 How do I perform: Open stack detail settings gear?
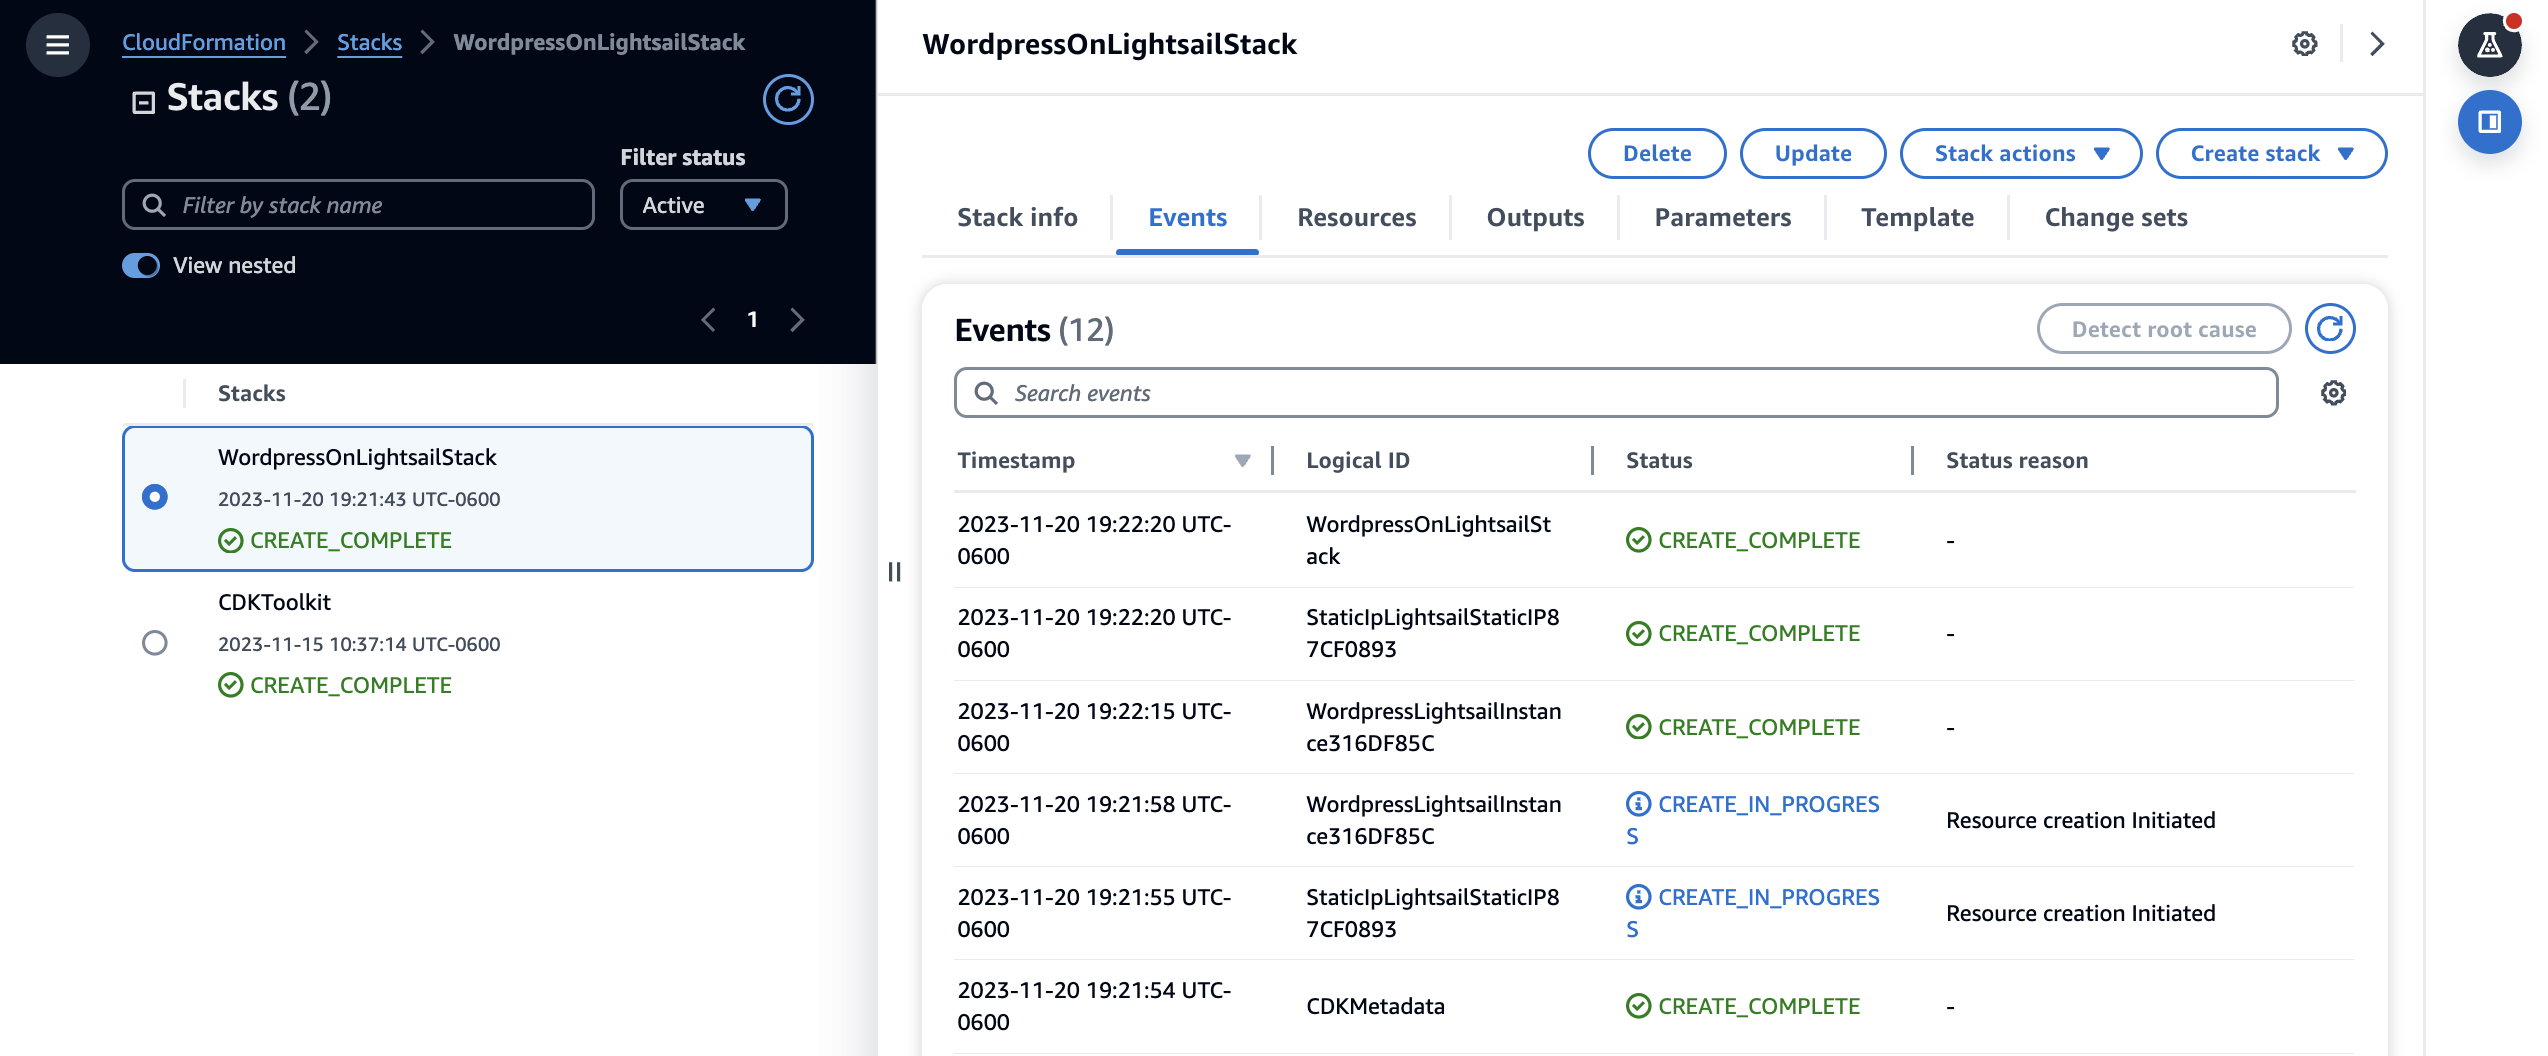click(2304, 44)
